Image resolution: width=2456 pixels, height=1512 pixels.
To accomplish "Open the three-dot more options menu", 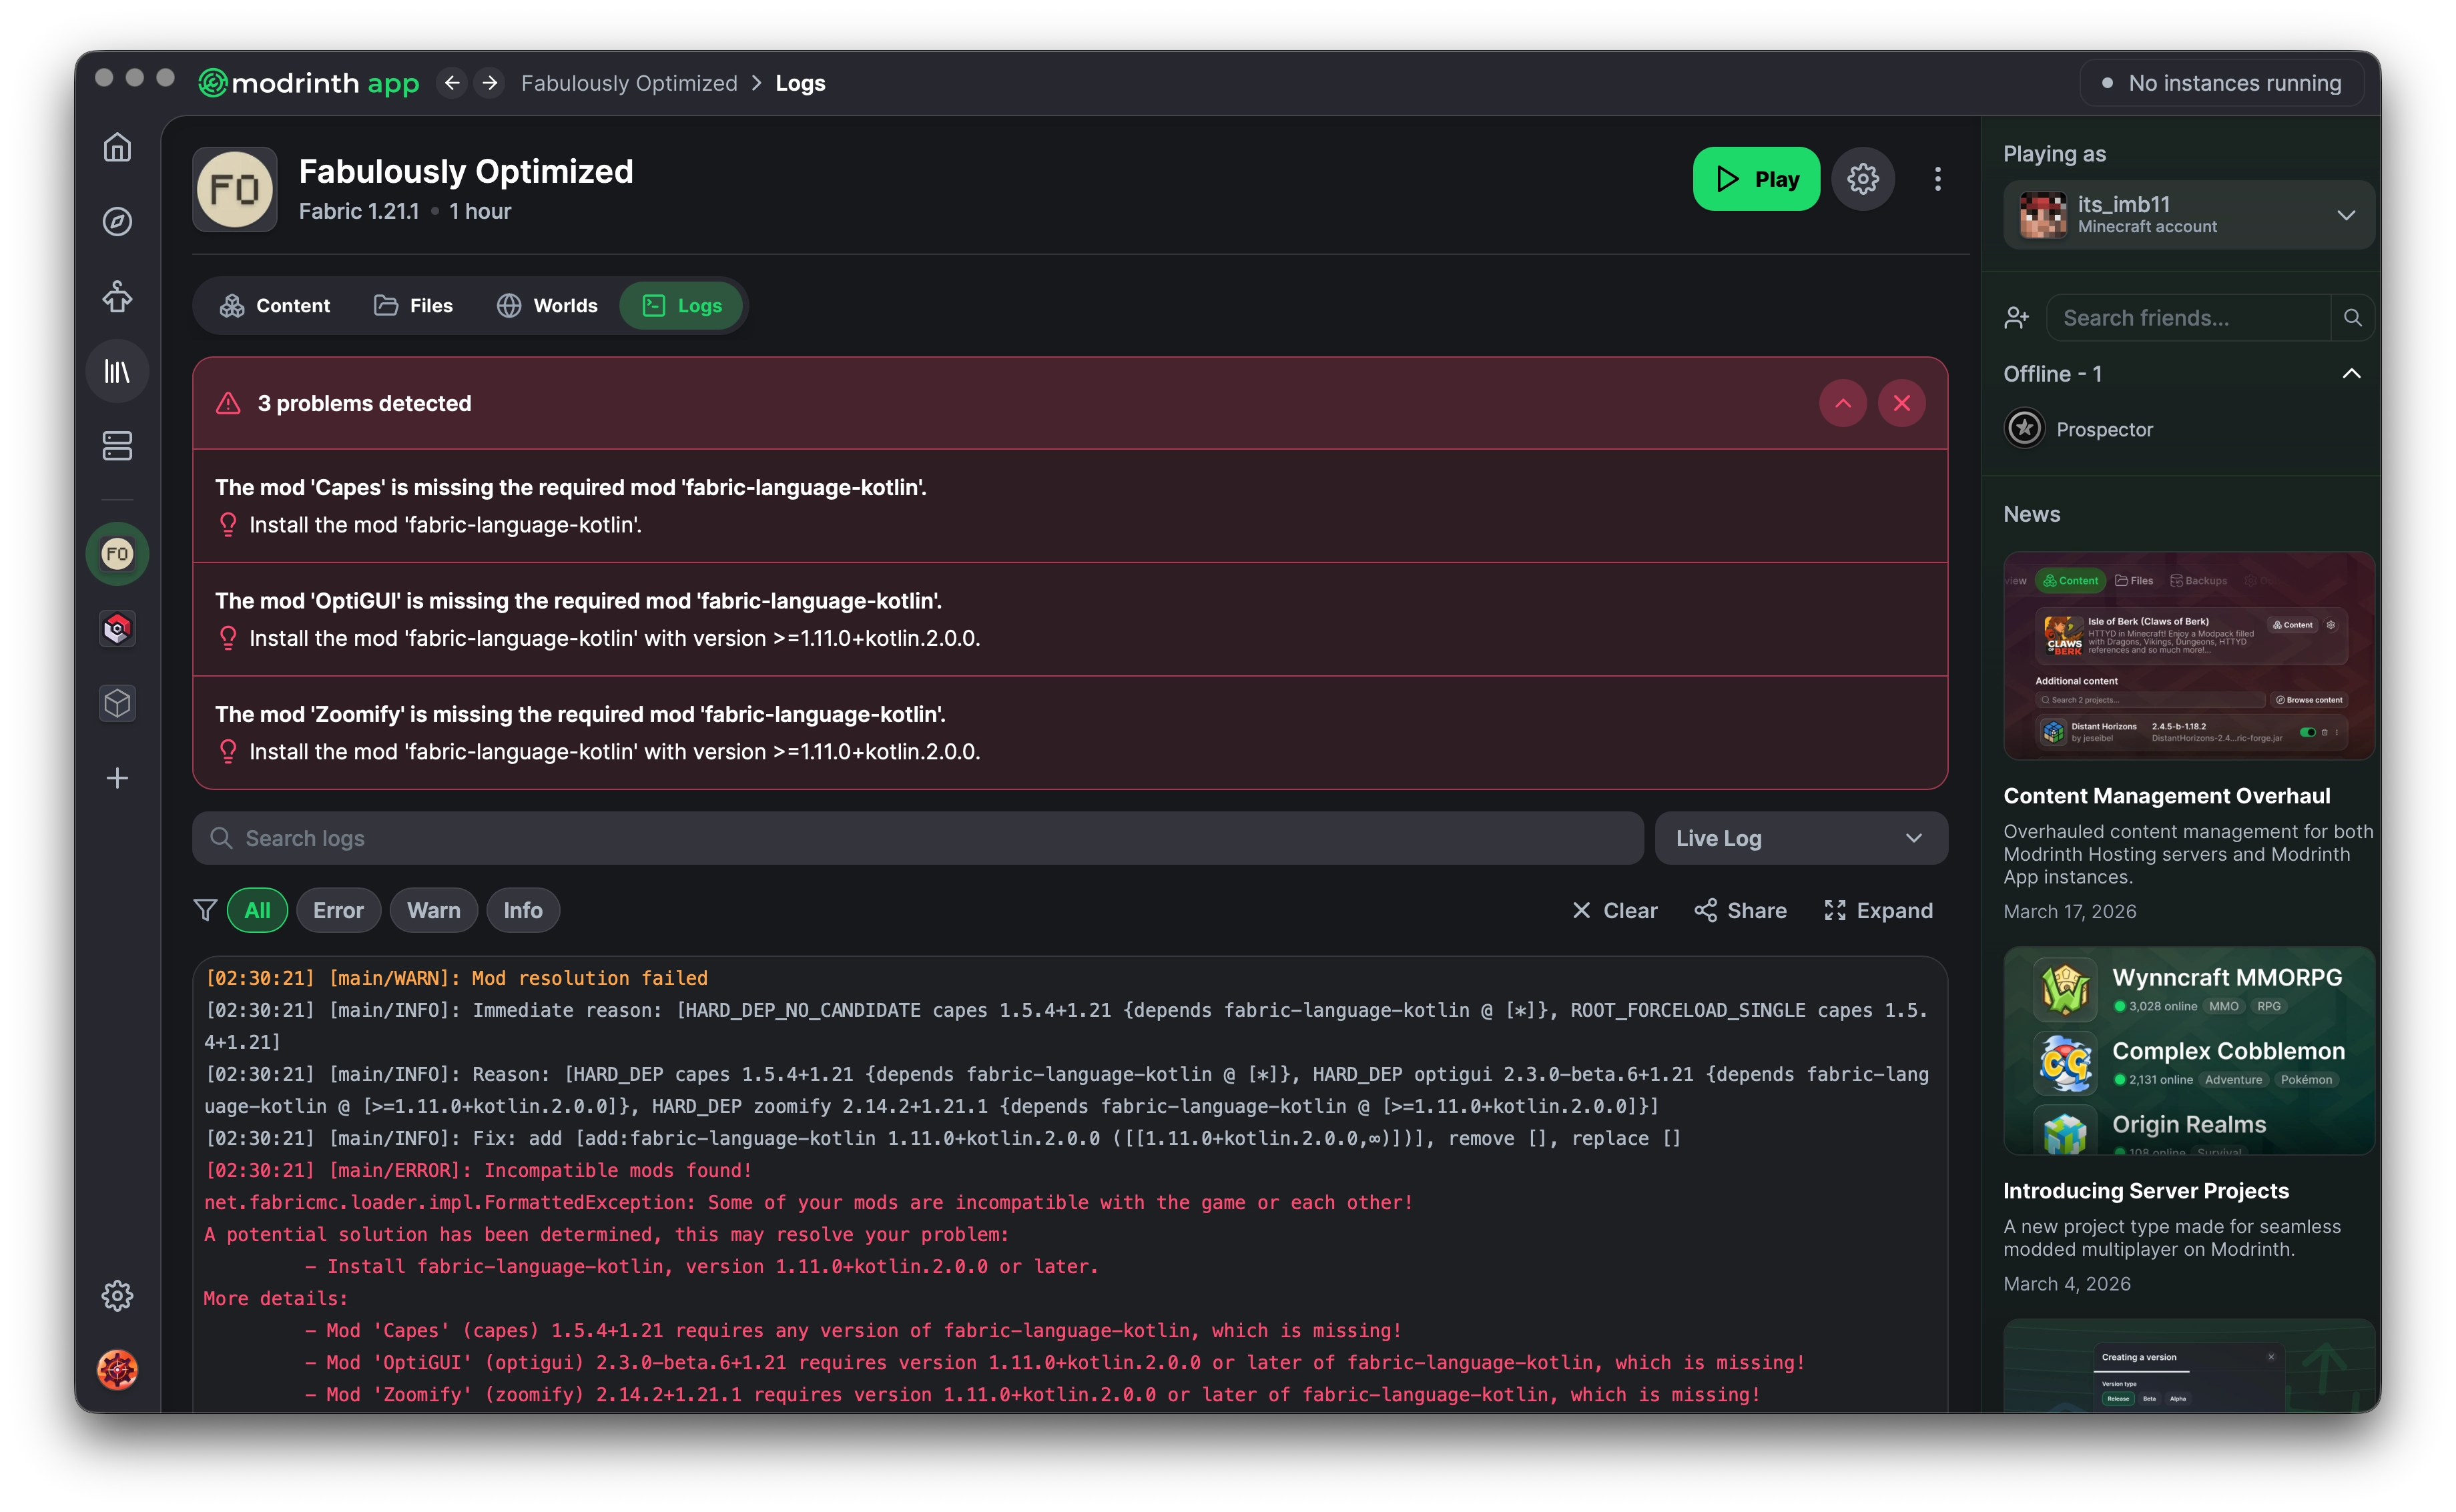I will [1938, 179].
